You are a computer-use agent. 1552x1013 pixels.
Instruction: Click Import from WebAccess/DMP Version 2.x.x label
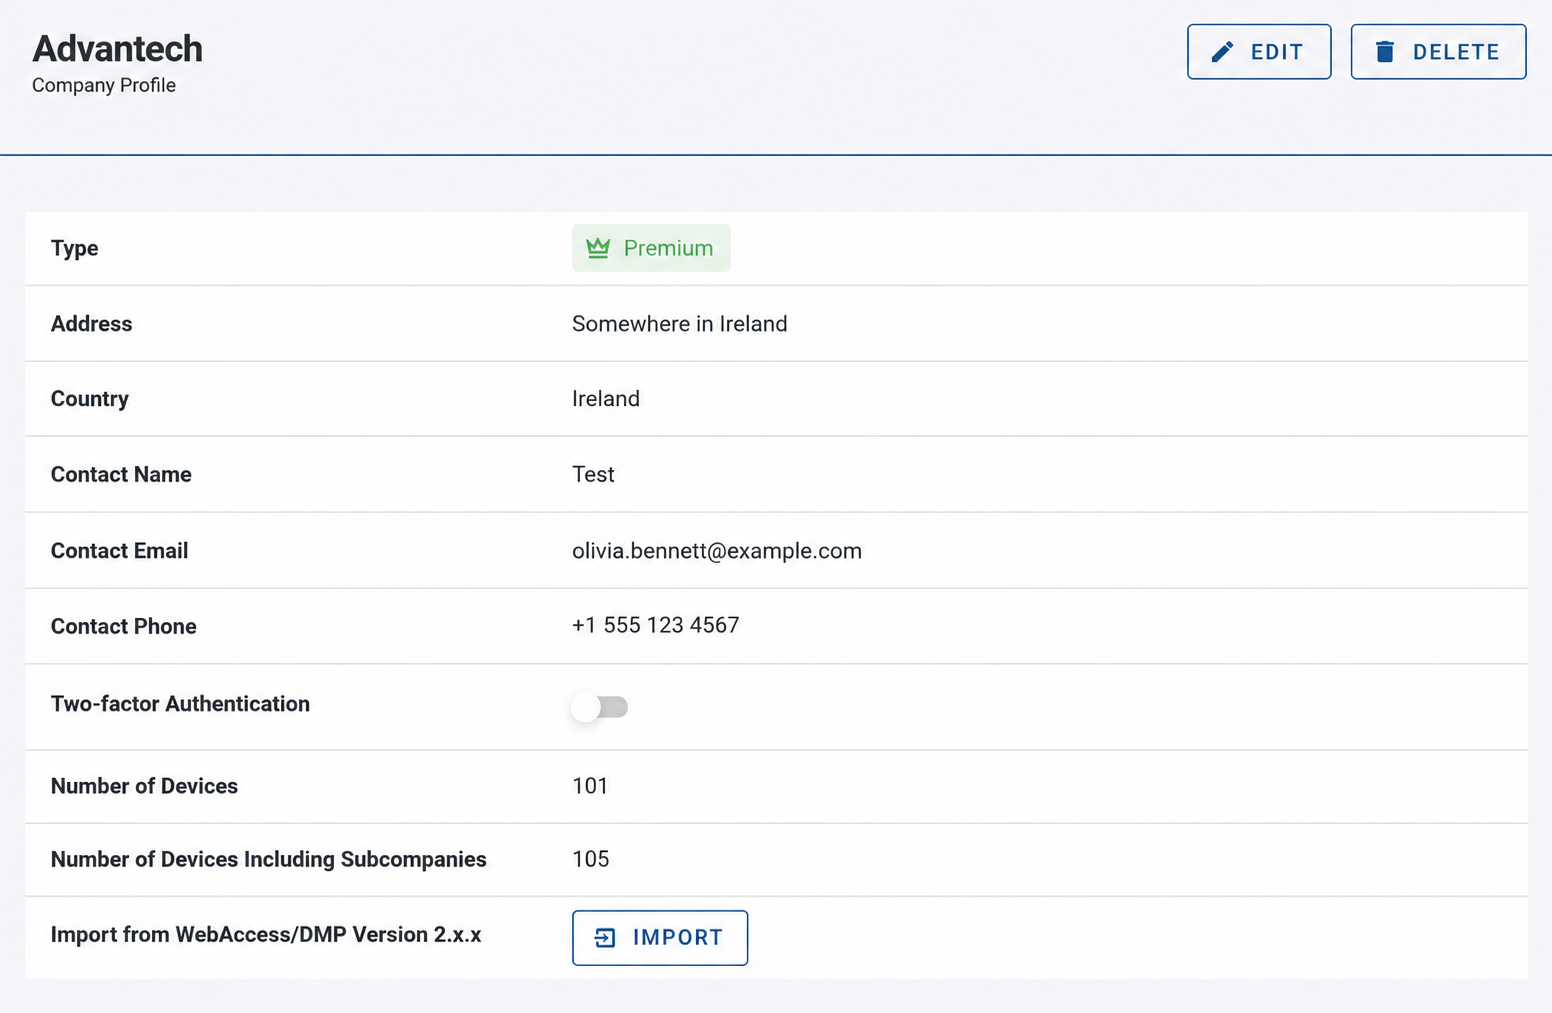click(266, 935)
